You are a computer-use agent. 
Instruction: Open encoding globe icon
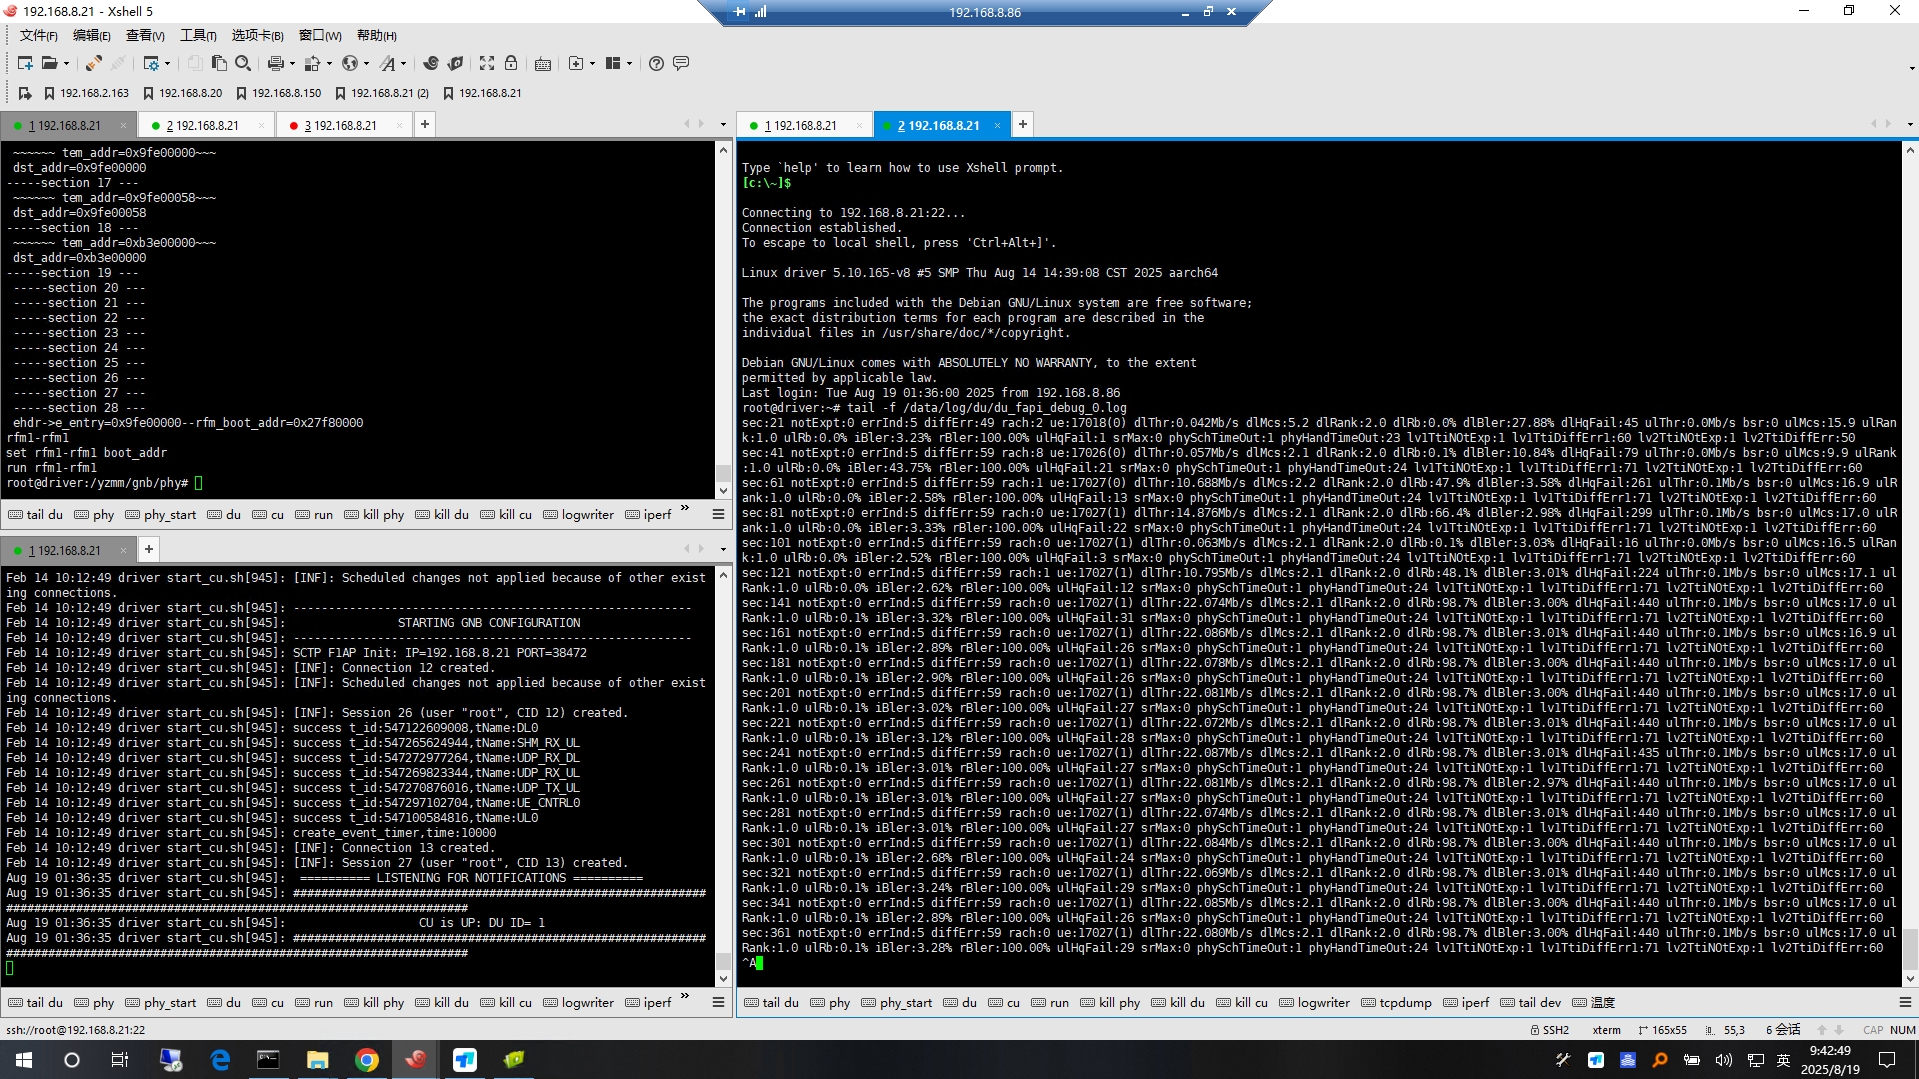click(349, 63)
